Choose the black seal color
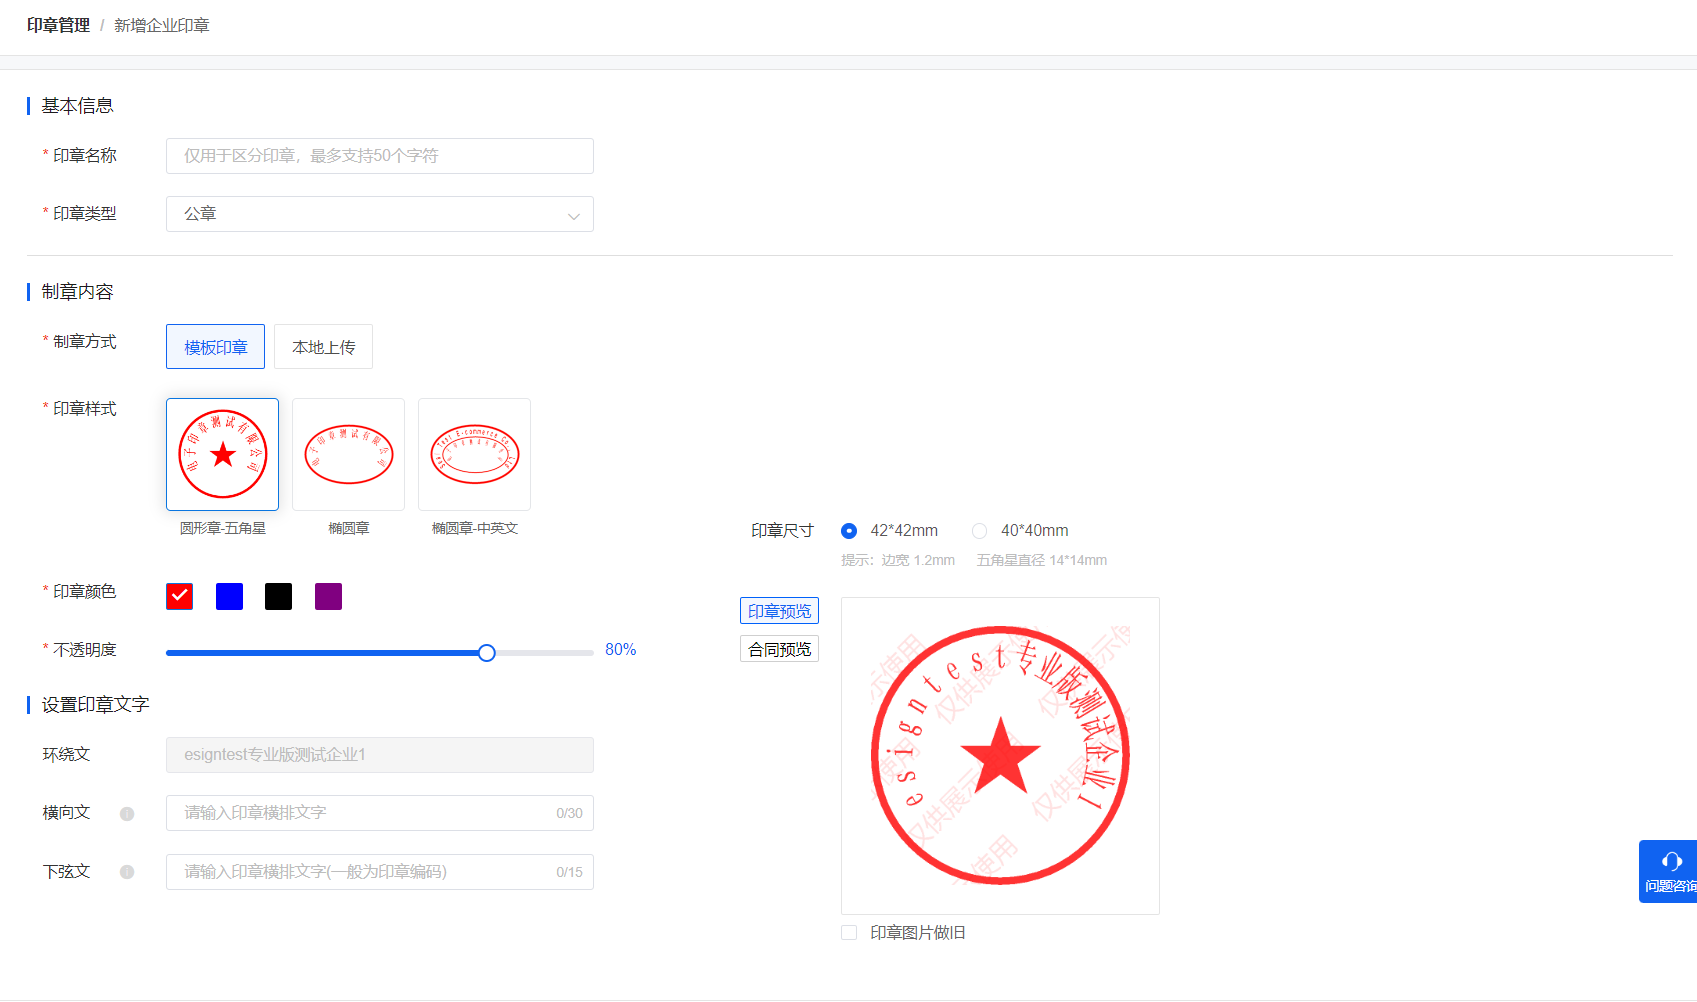Screen dimensions: 1697x1002 click(279, 596)
